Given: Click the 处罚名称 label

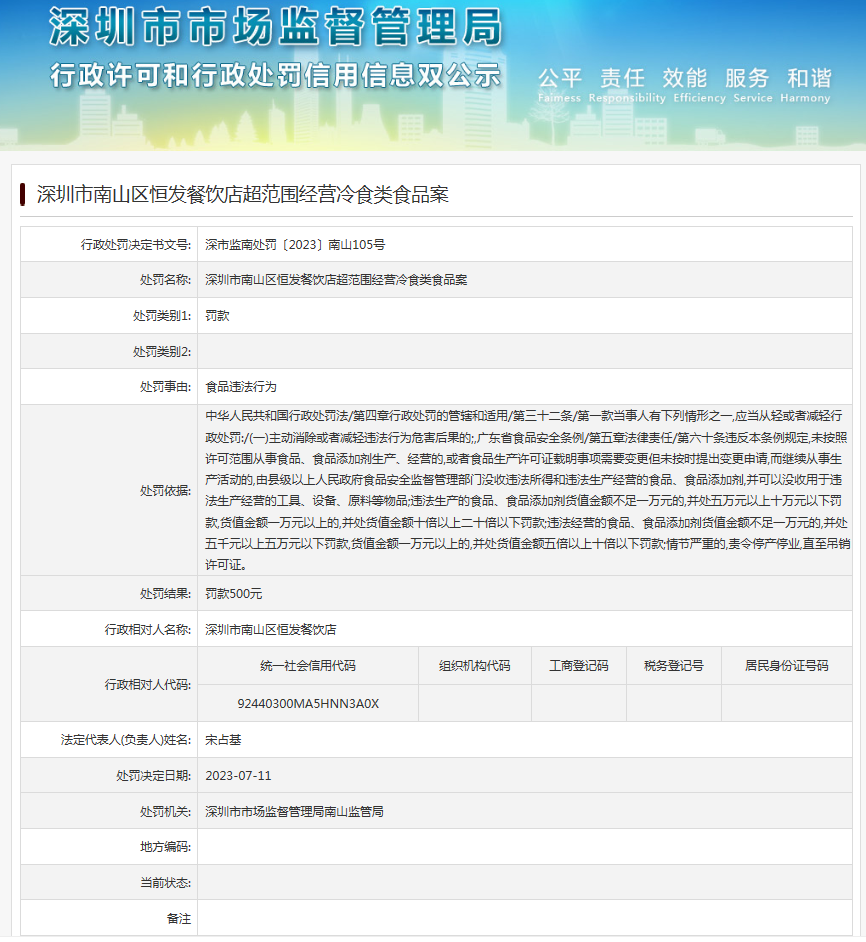Looking at the screenshot, I should point(165,280).
